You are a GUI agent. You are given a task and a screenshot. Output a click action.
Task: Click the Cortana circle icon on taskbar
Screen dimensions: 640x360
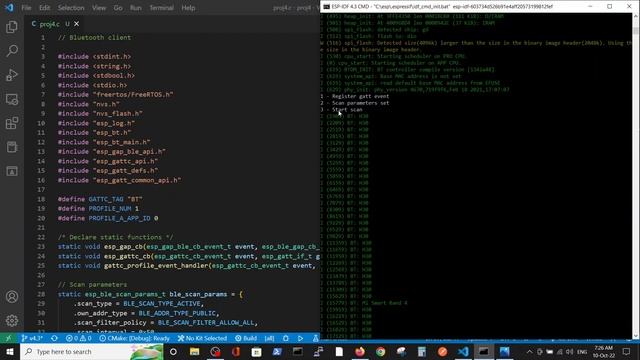[x=173, y=351]
